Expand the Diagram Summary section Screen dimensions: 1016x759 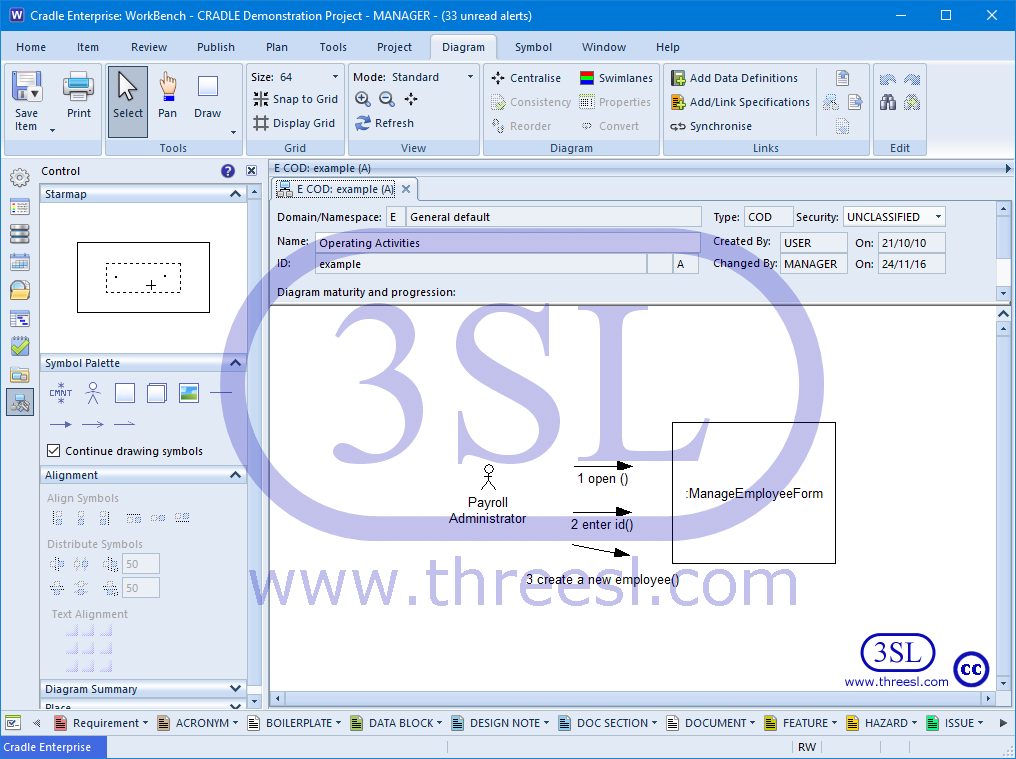click(x=235, y=688)
